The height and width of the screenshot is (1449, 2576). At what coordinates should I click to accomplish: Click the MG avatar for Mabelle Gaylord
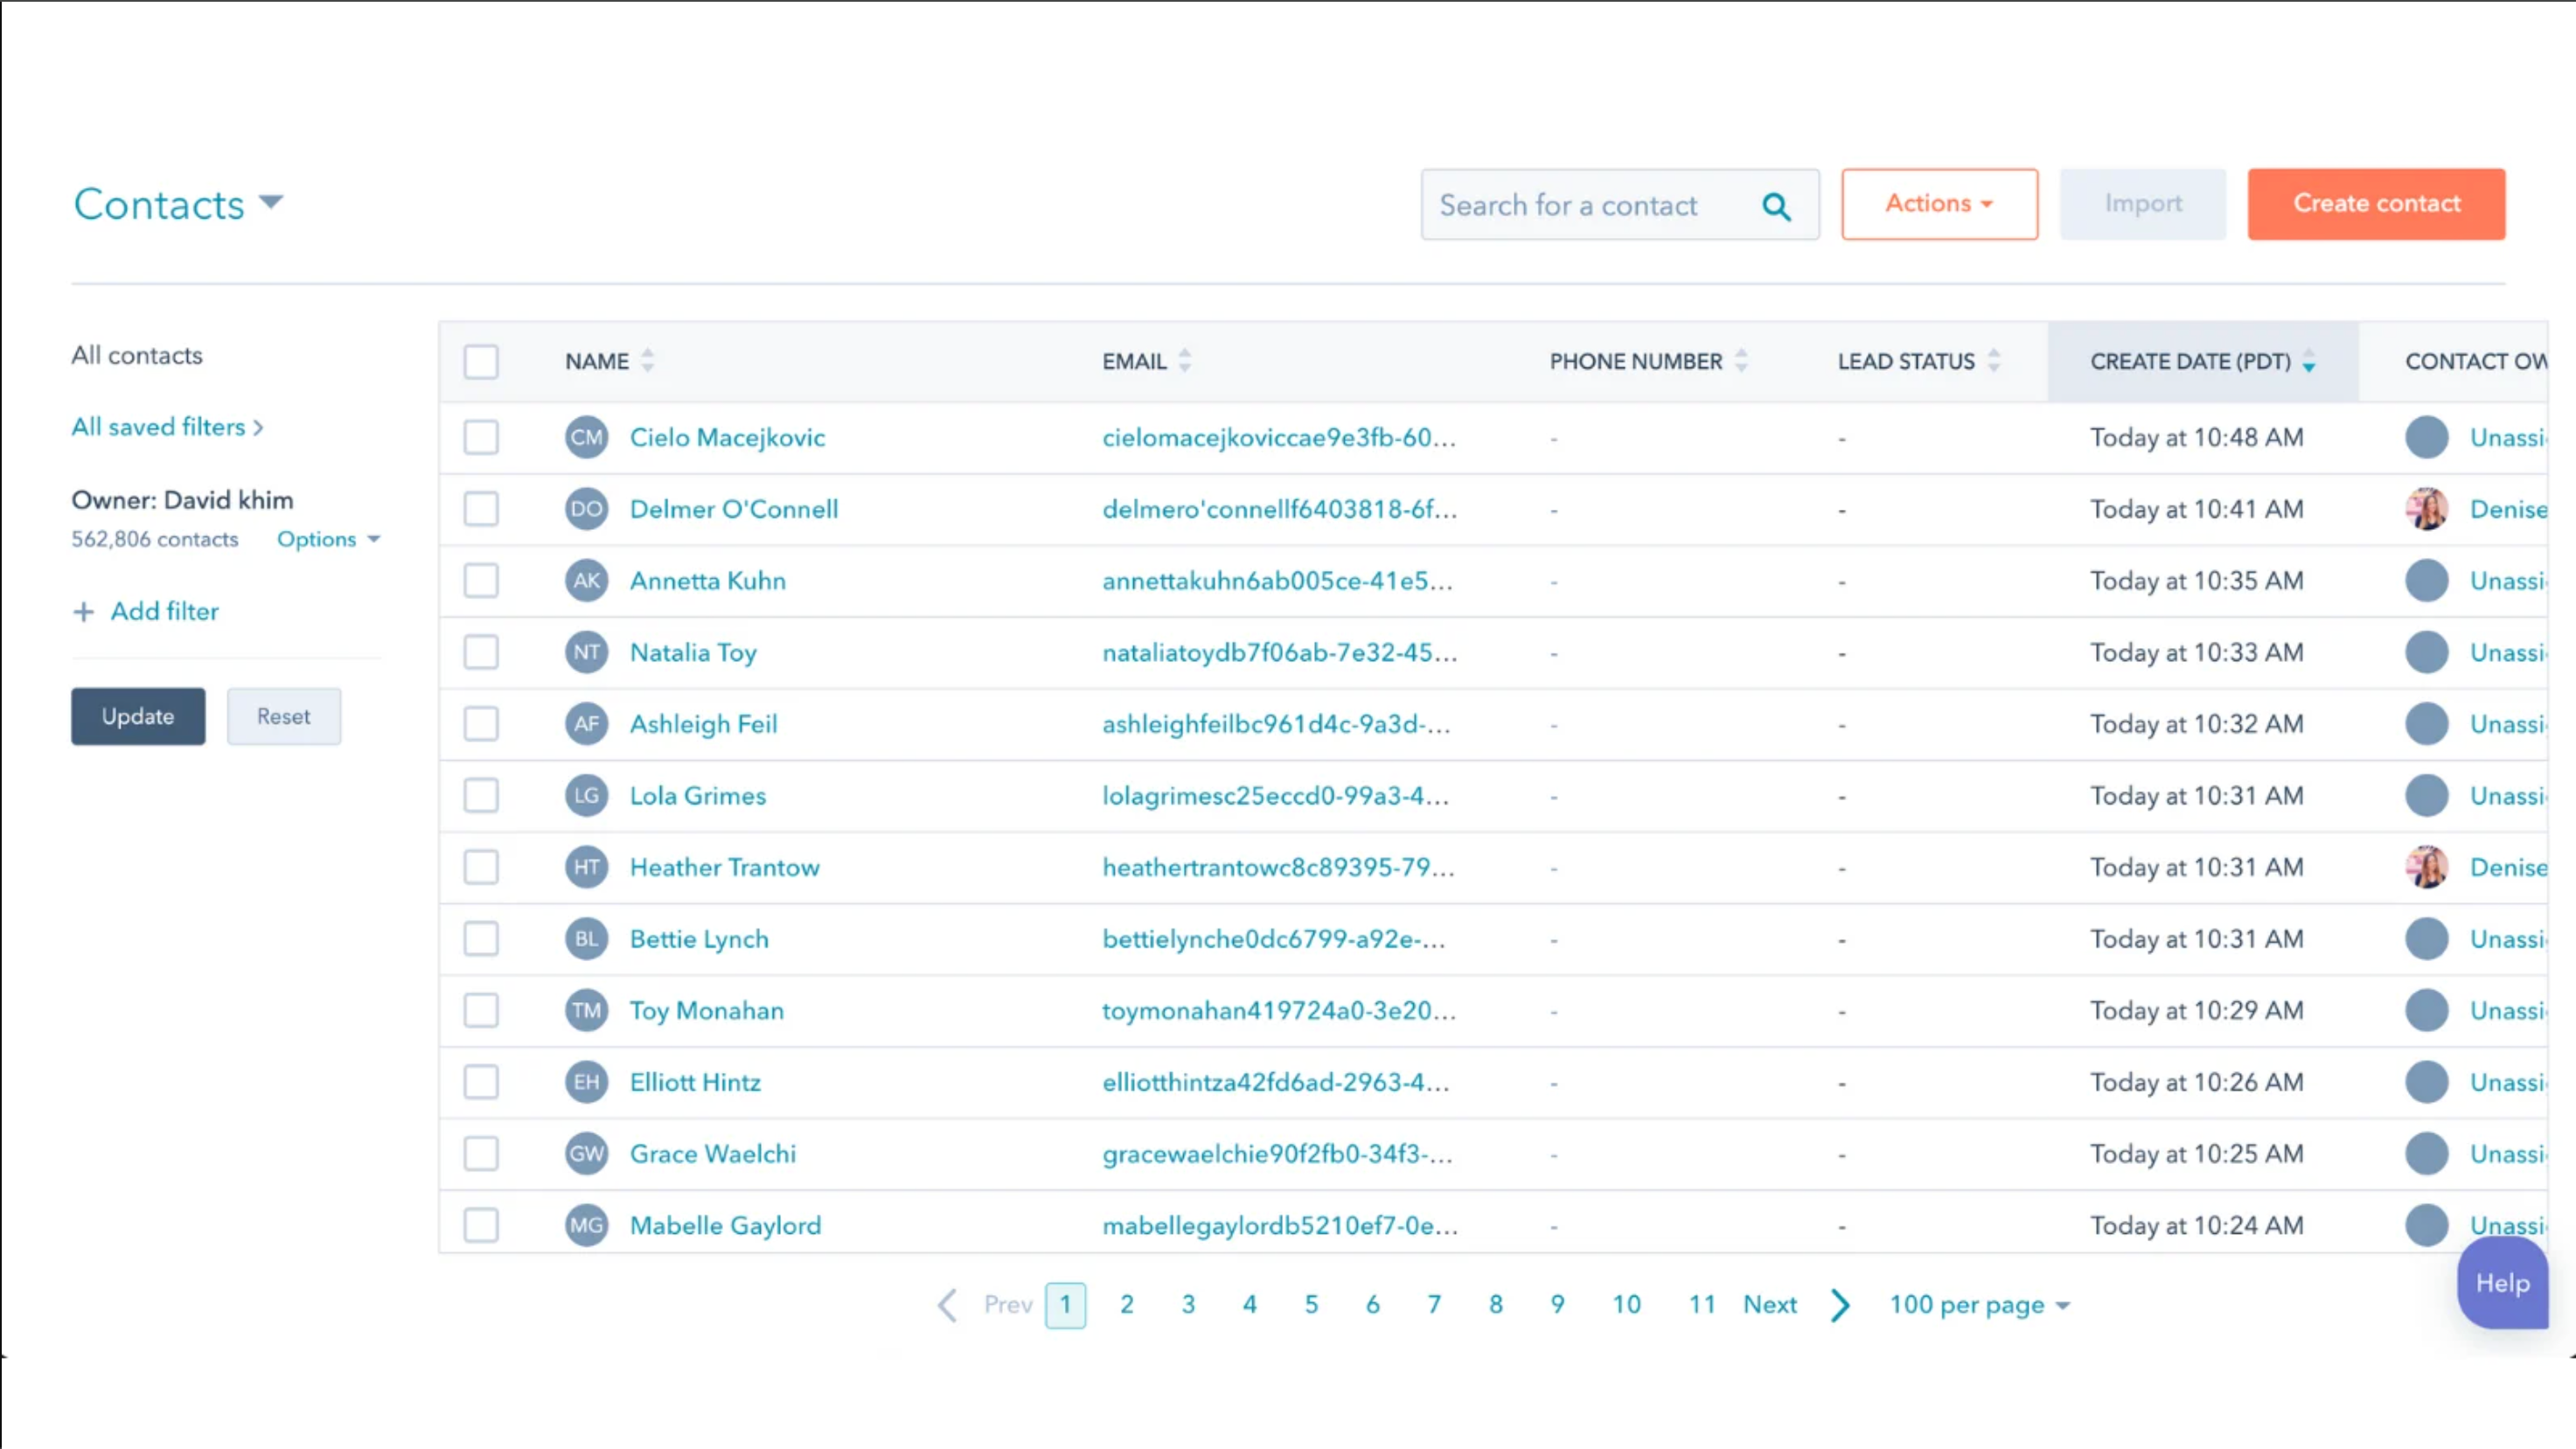pyautogui.click(x=586, y=1225)
